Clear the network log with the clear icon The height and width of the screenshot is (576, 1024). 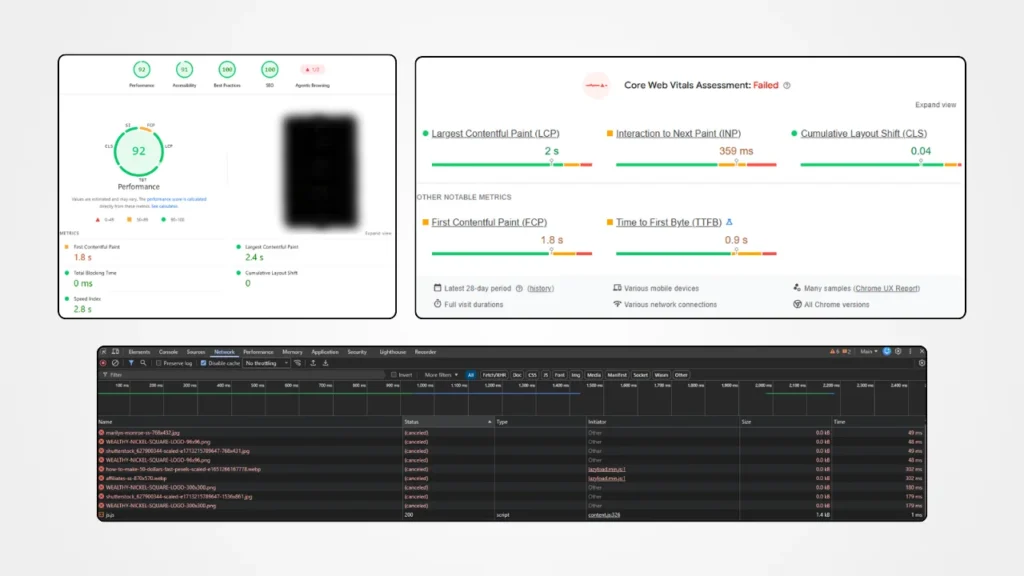point(116,363)
